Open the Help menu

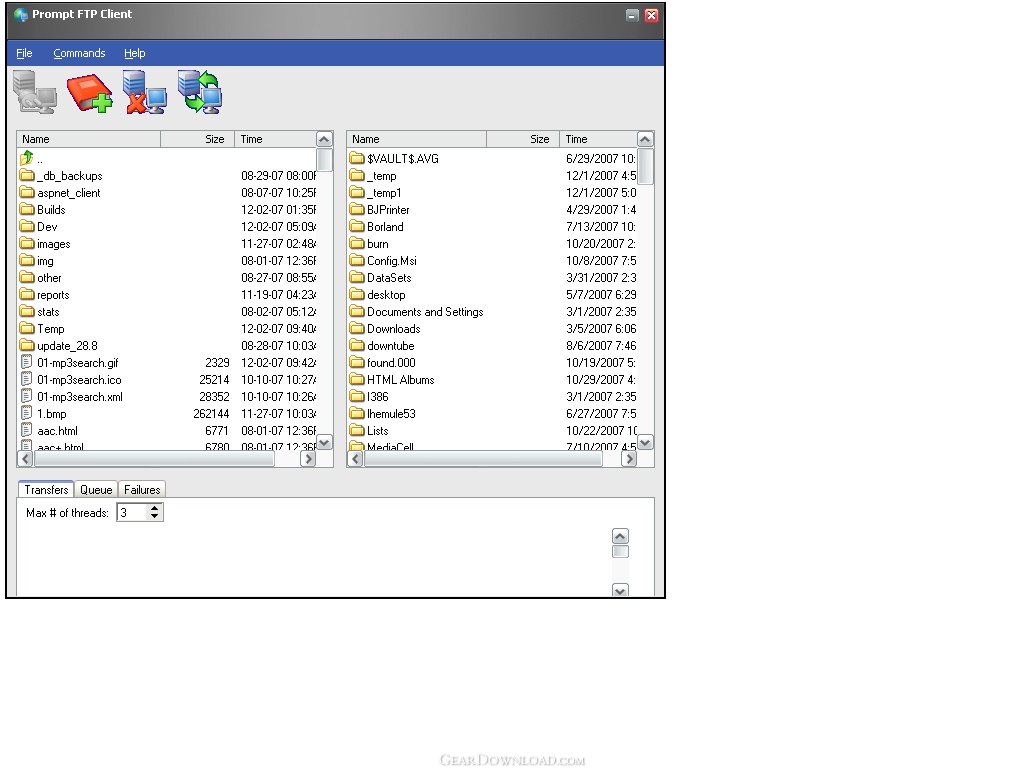coord(135,53)
